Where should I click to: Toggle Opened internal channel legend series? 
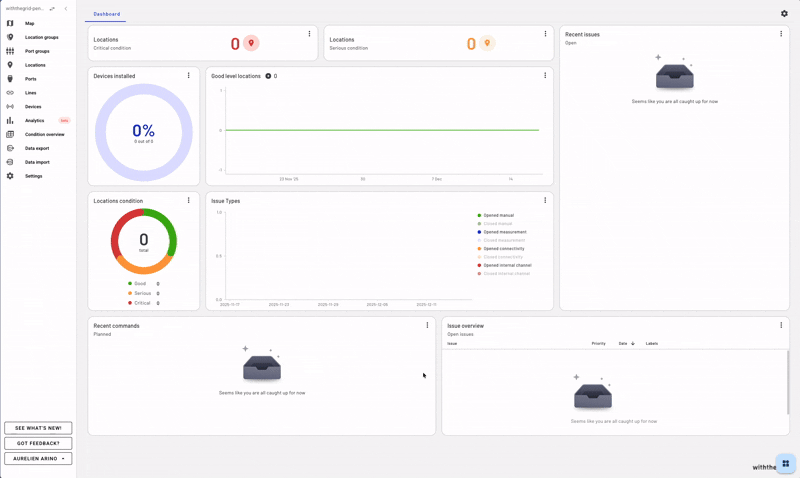(x=506, y=265)
